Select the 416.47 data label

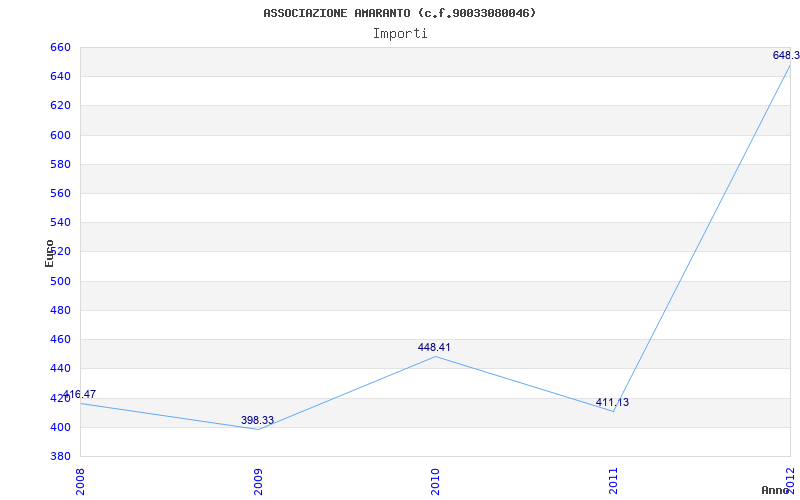pyautogui.click(x=79, y=394)
